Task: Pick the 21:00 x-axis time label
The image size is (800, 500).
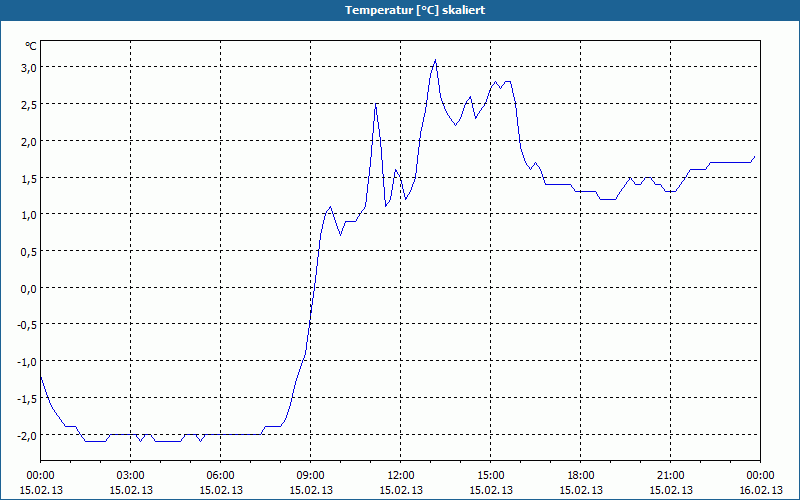Action: point(670,476)
